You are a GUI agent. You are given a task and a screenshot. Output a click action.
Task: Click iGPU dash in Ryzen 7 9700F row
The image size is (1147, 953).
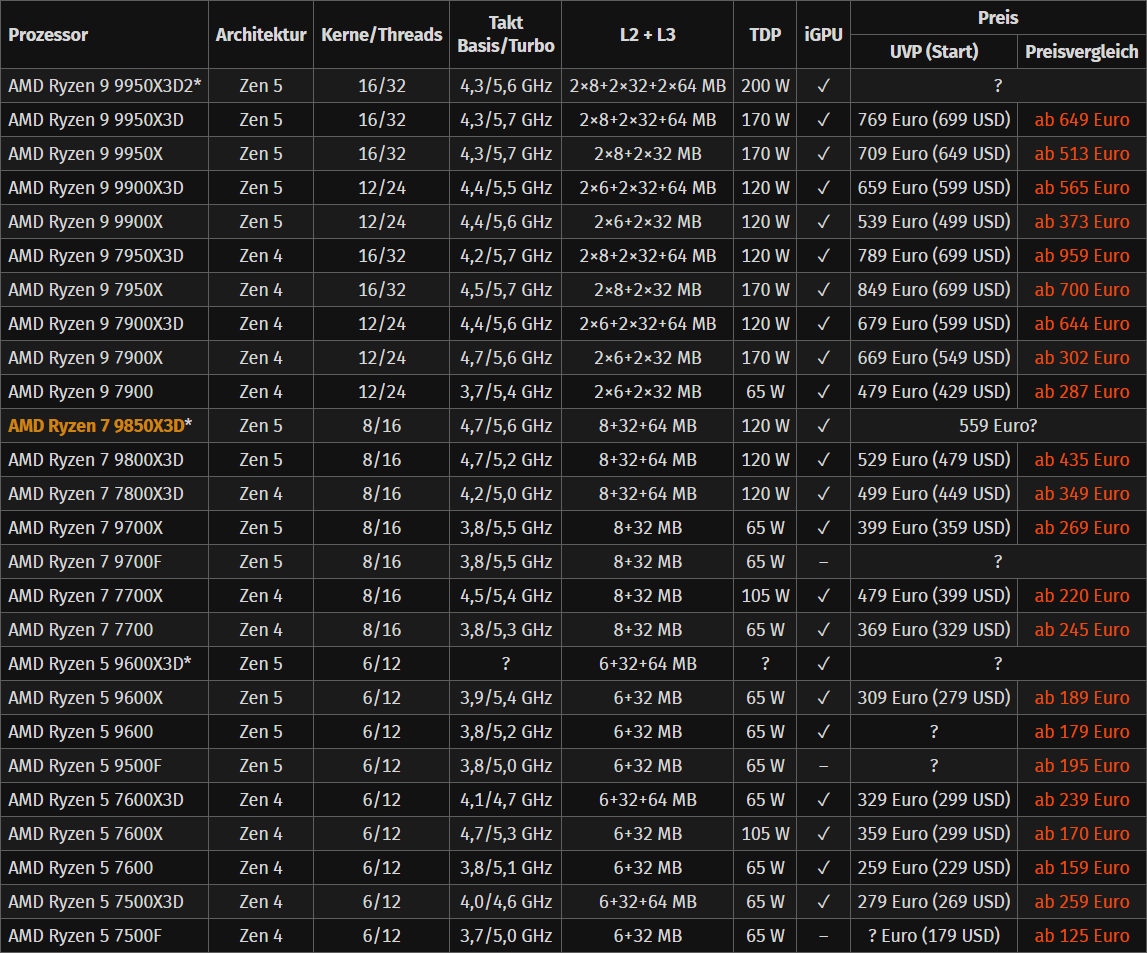tap(823, 562)
